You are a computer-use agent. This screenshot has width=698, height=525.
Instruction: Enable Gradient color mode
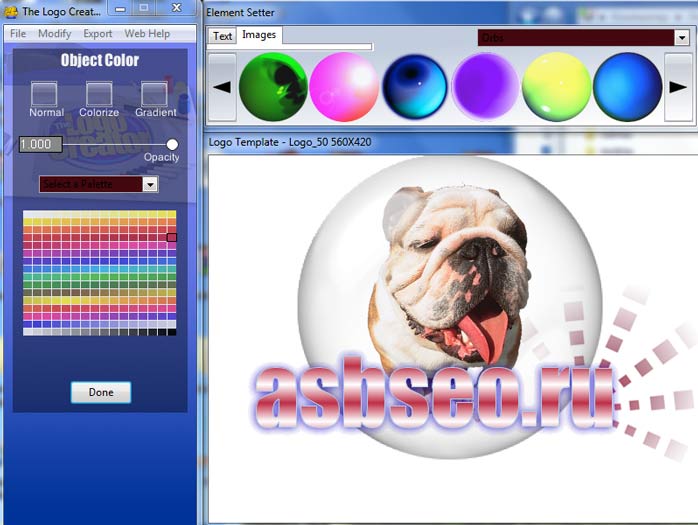coord(153,94)
